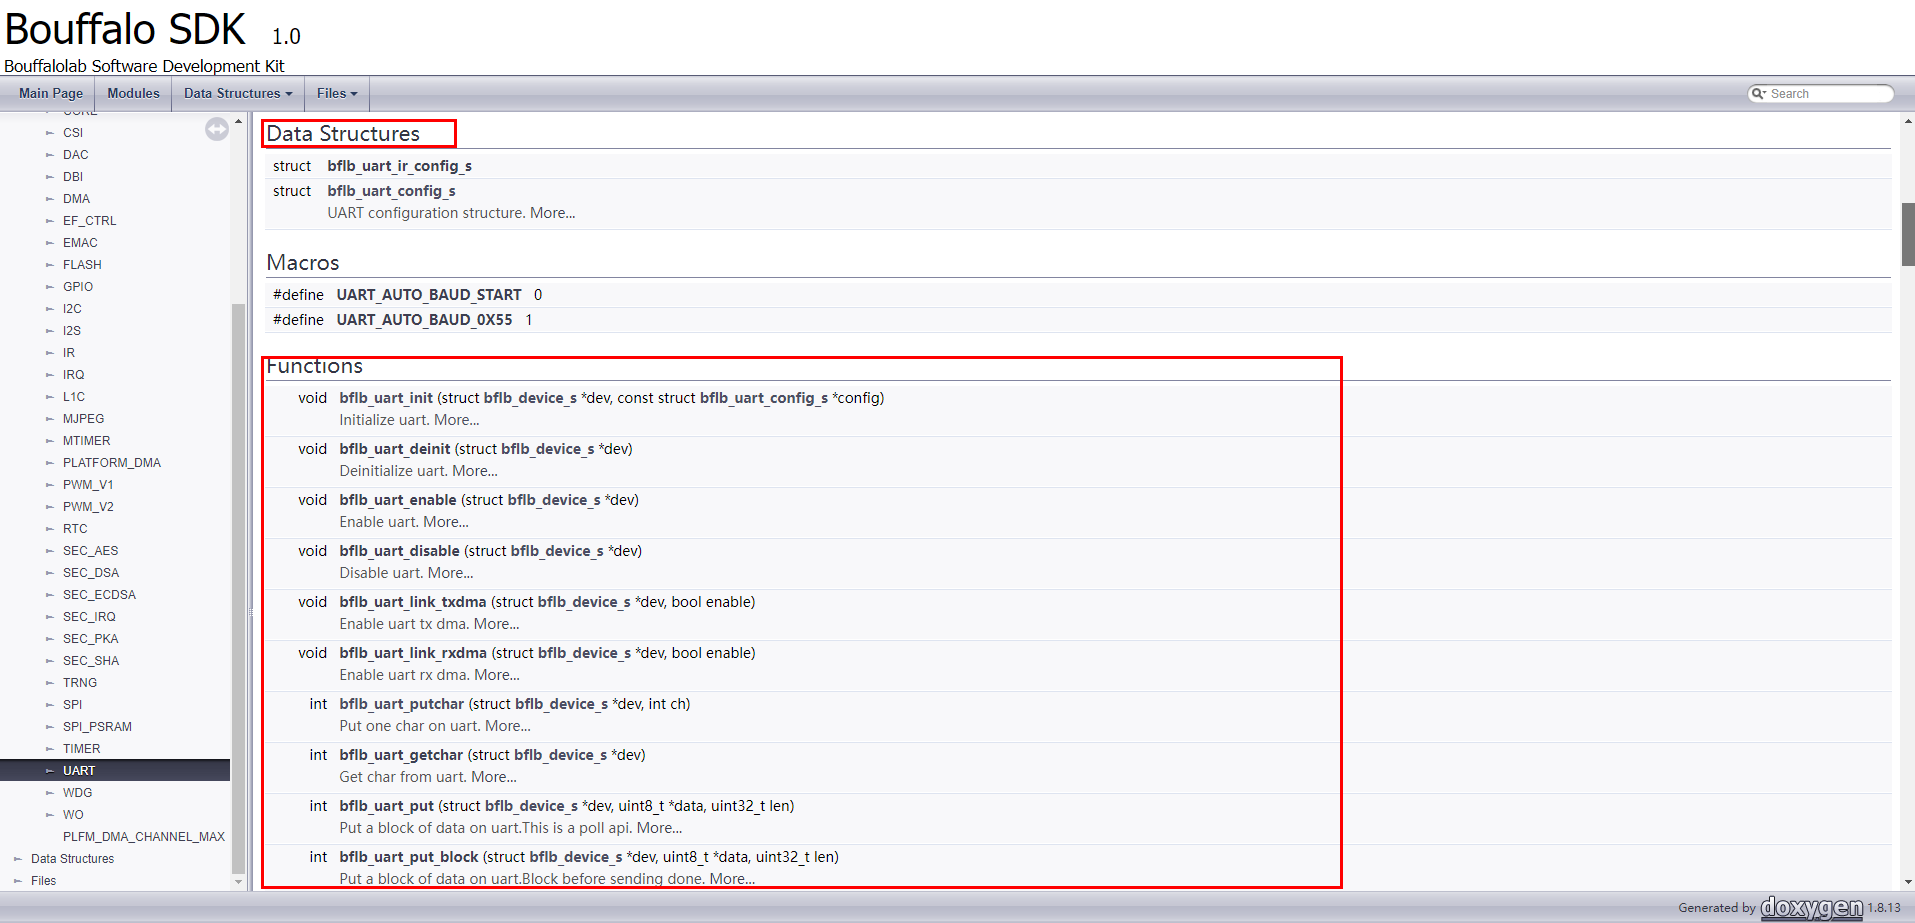Open the bflb_uart_config_s struct link
The image size is (1915, 923).
coord(391,191)
